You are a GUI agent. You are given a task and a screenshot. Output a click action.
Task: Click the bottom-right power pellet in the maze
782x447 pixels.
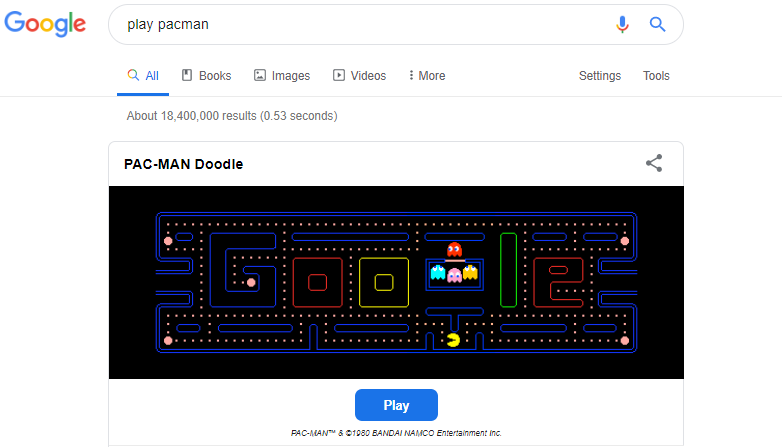(624, 341)
